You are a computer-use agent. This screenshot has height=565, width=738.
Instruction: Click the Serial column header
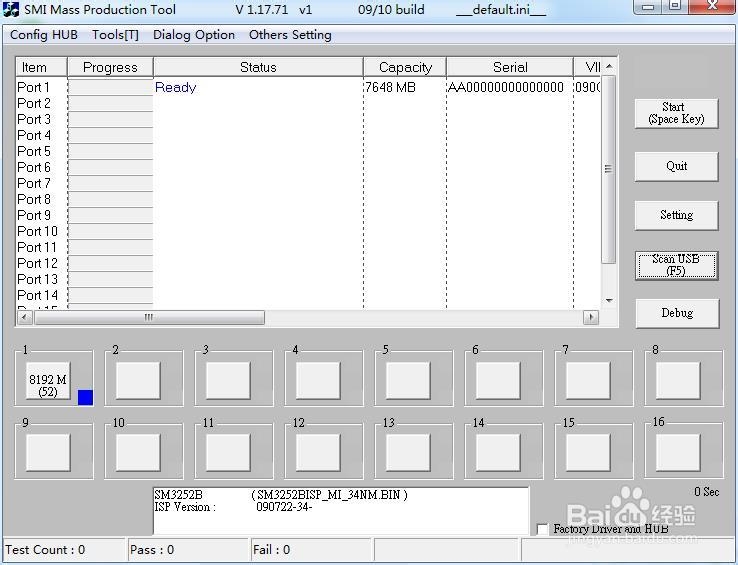click(510, 67)
